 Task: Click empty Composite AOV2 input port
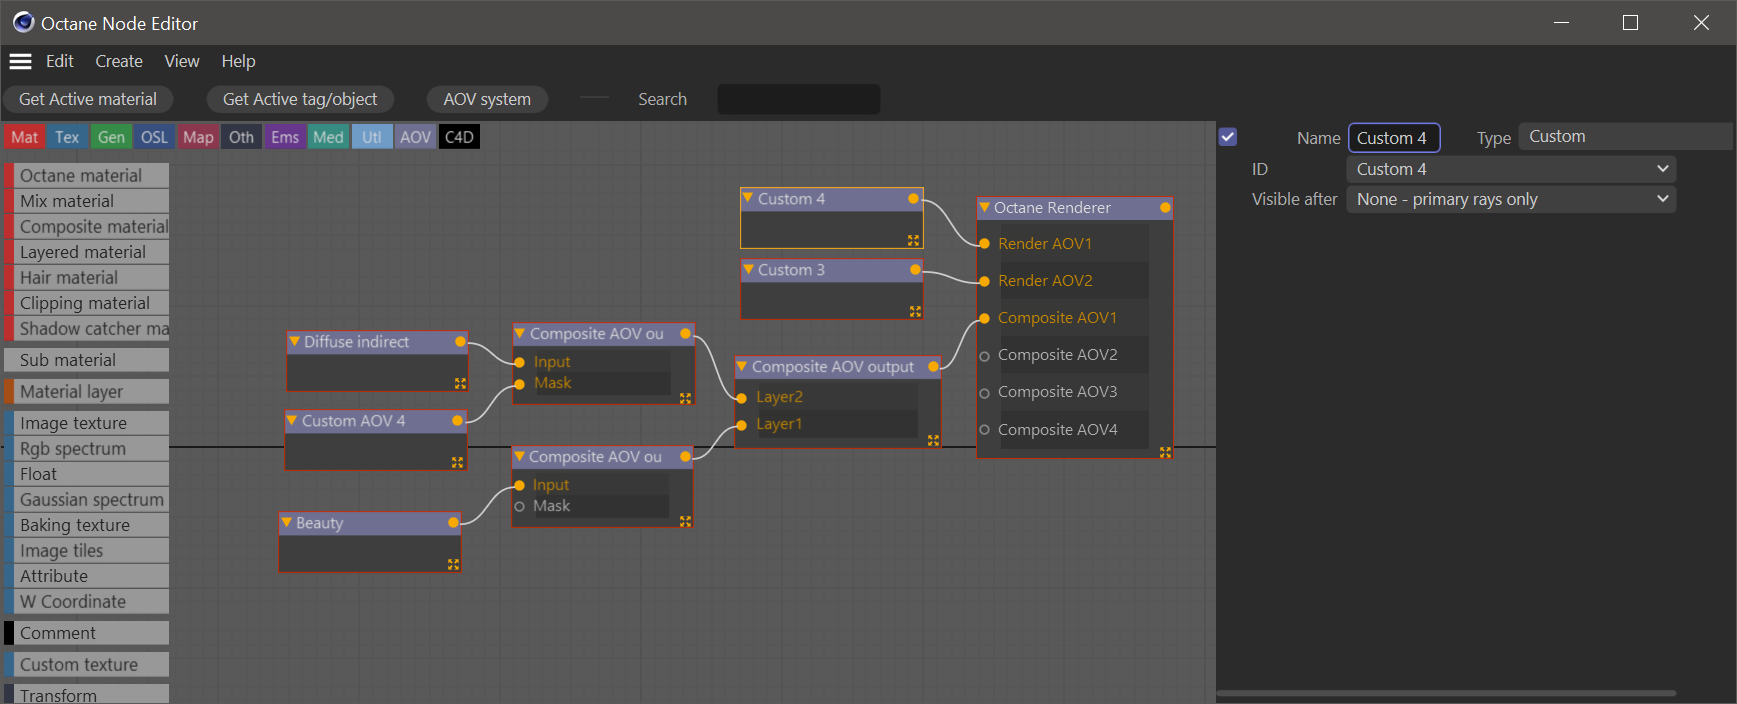point(984,356)
